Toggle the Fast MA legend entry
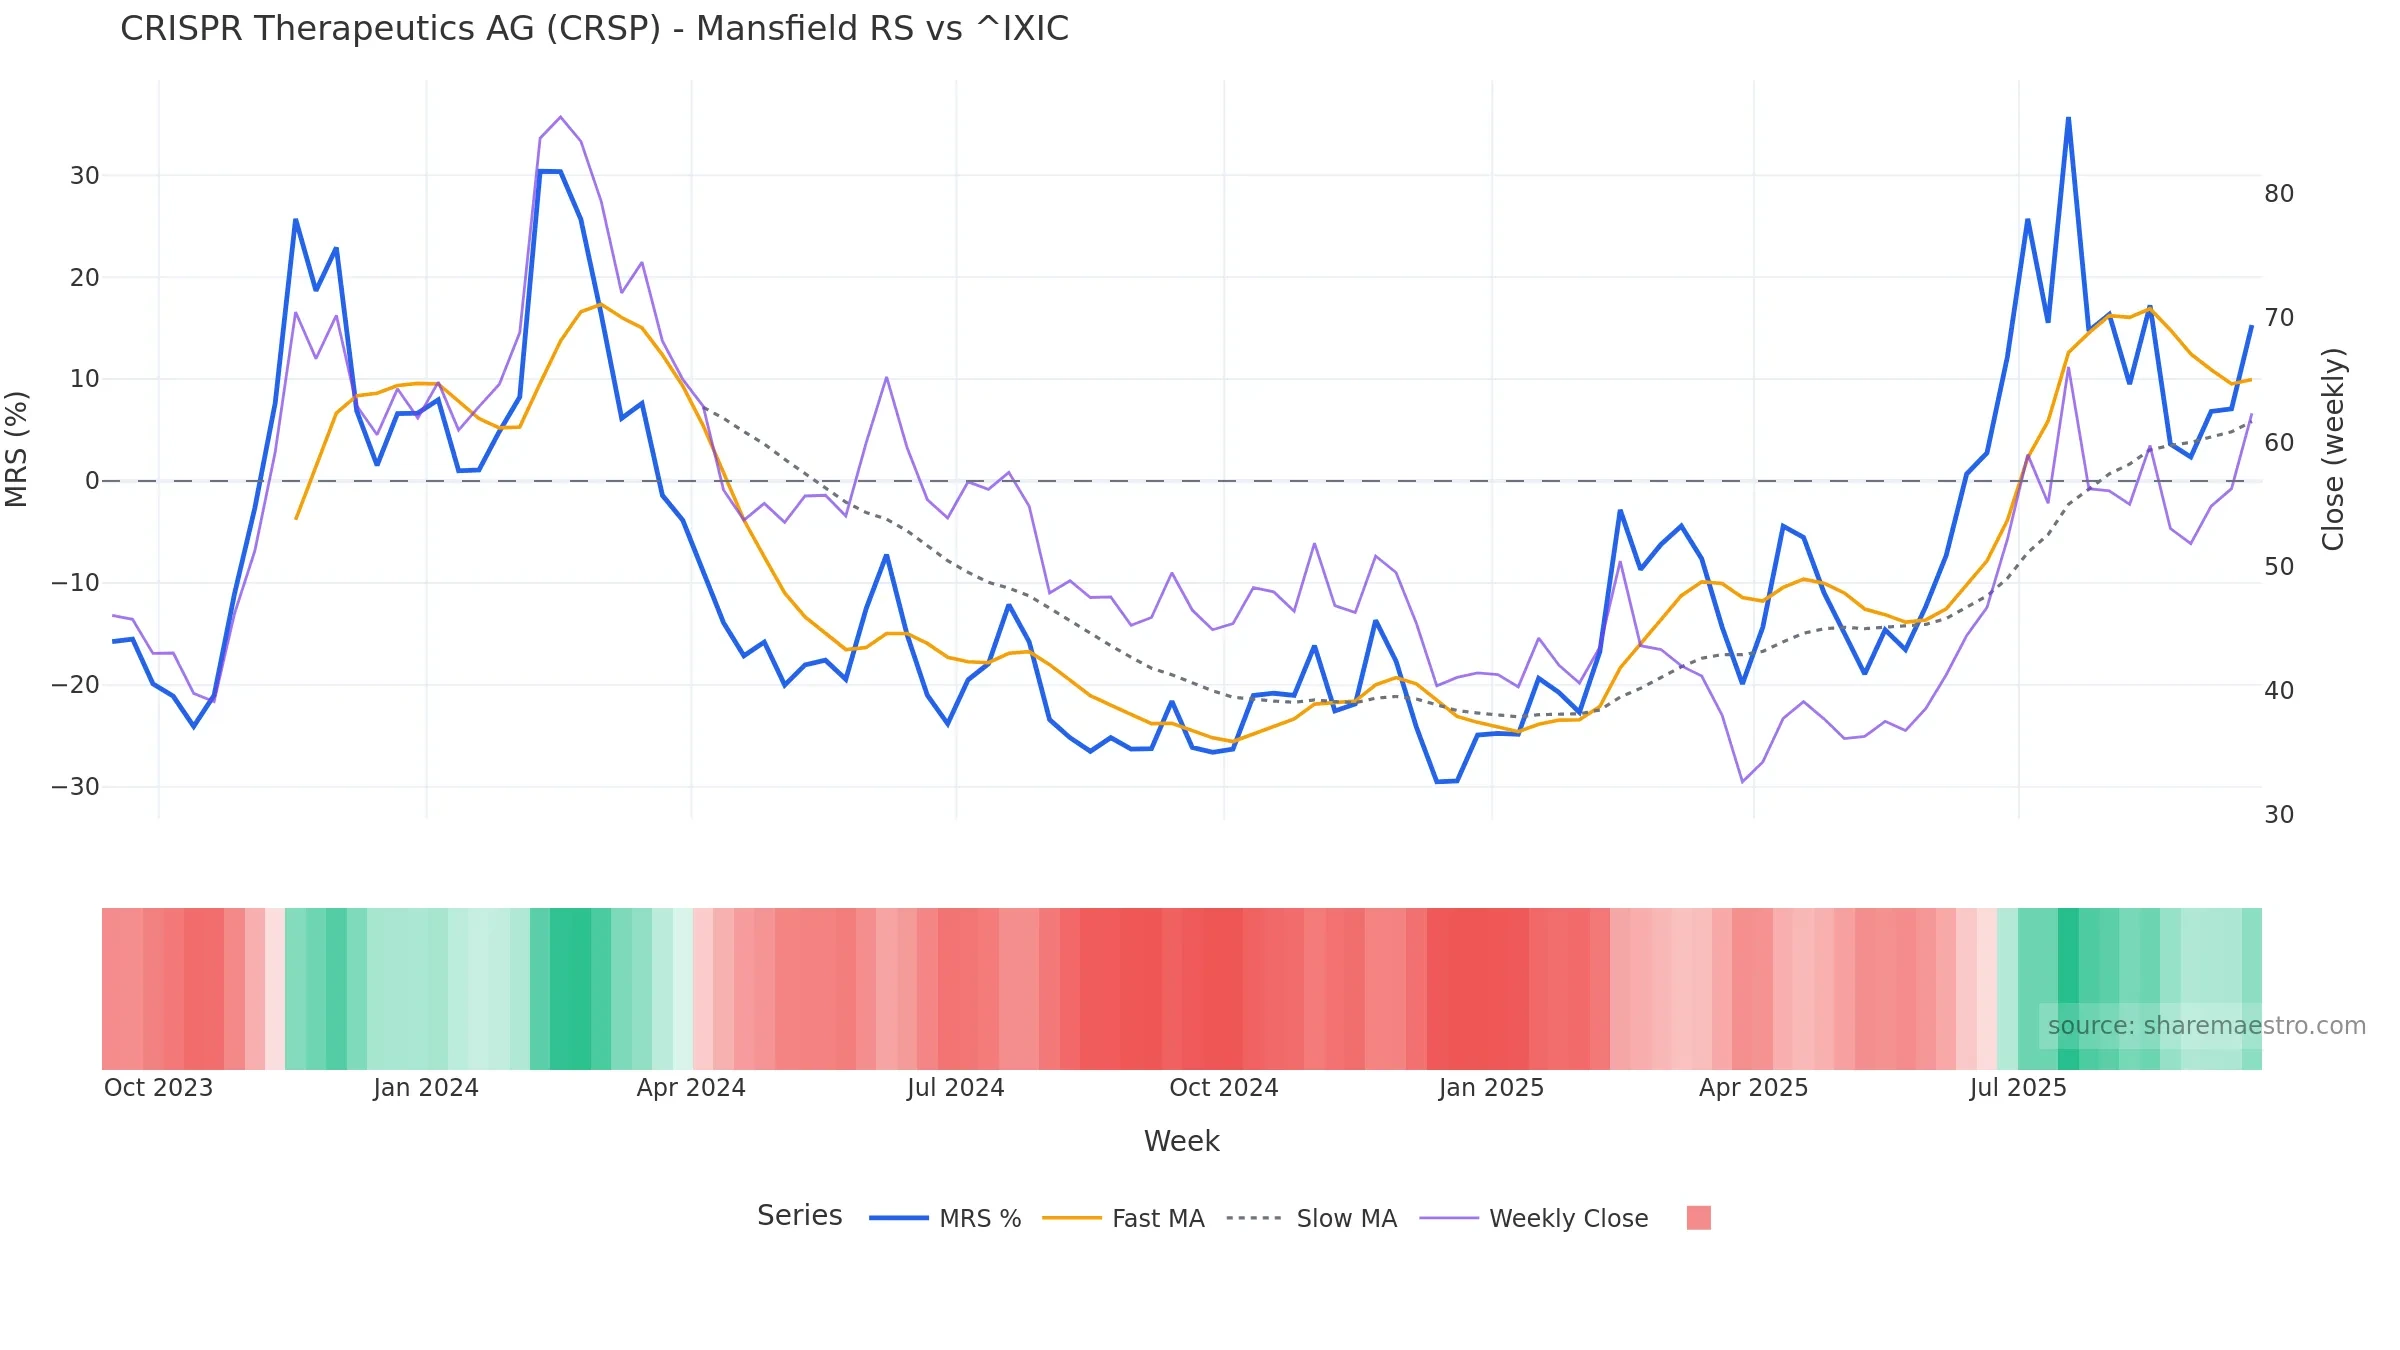 1123,1218
